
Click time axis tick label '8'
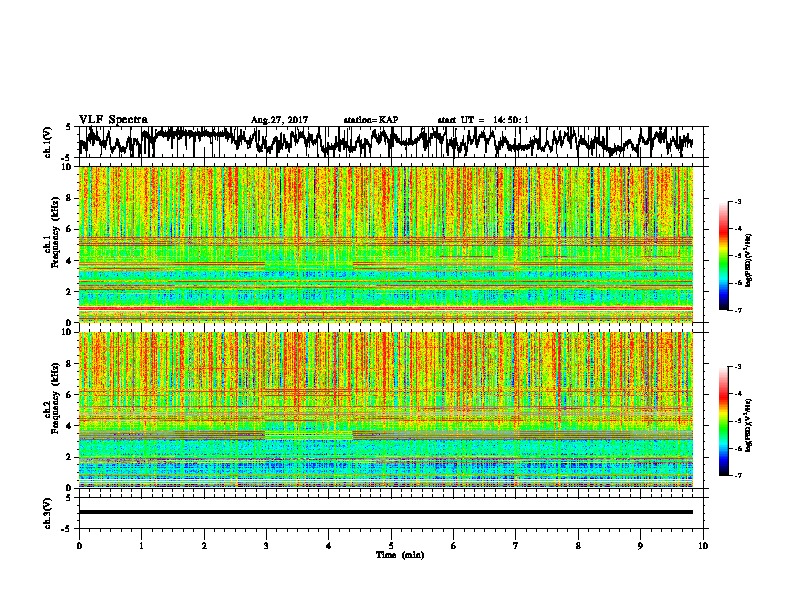pyautogui.click(x=578, y=545)
